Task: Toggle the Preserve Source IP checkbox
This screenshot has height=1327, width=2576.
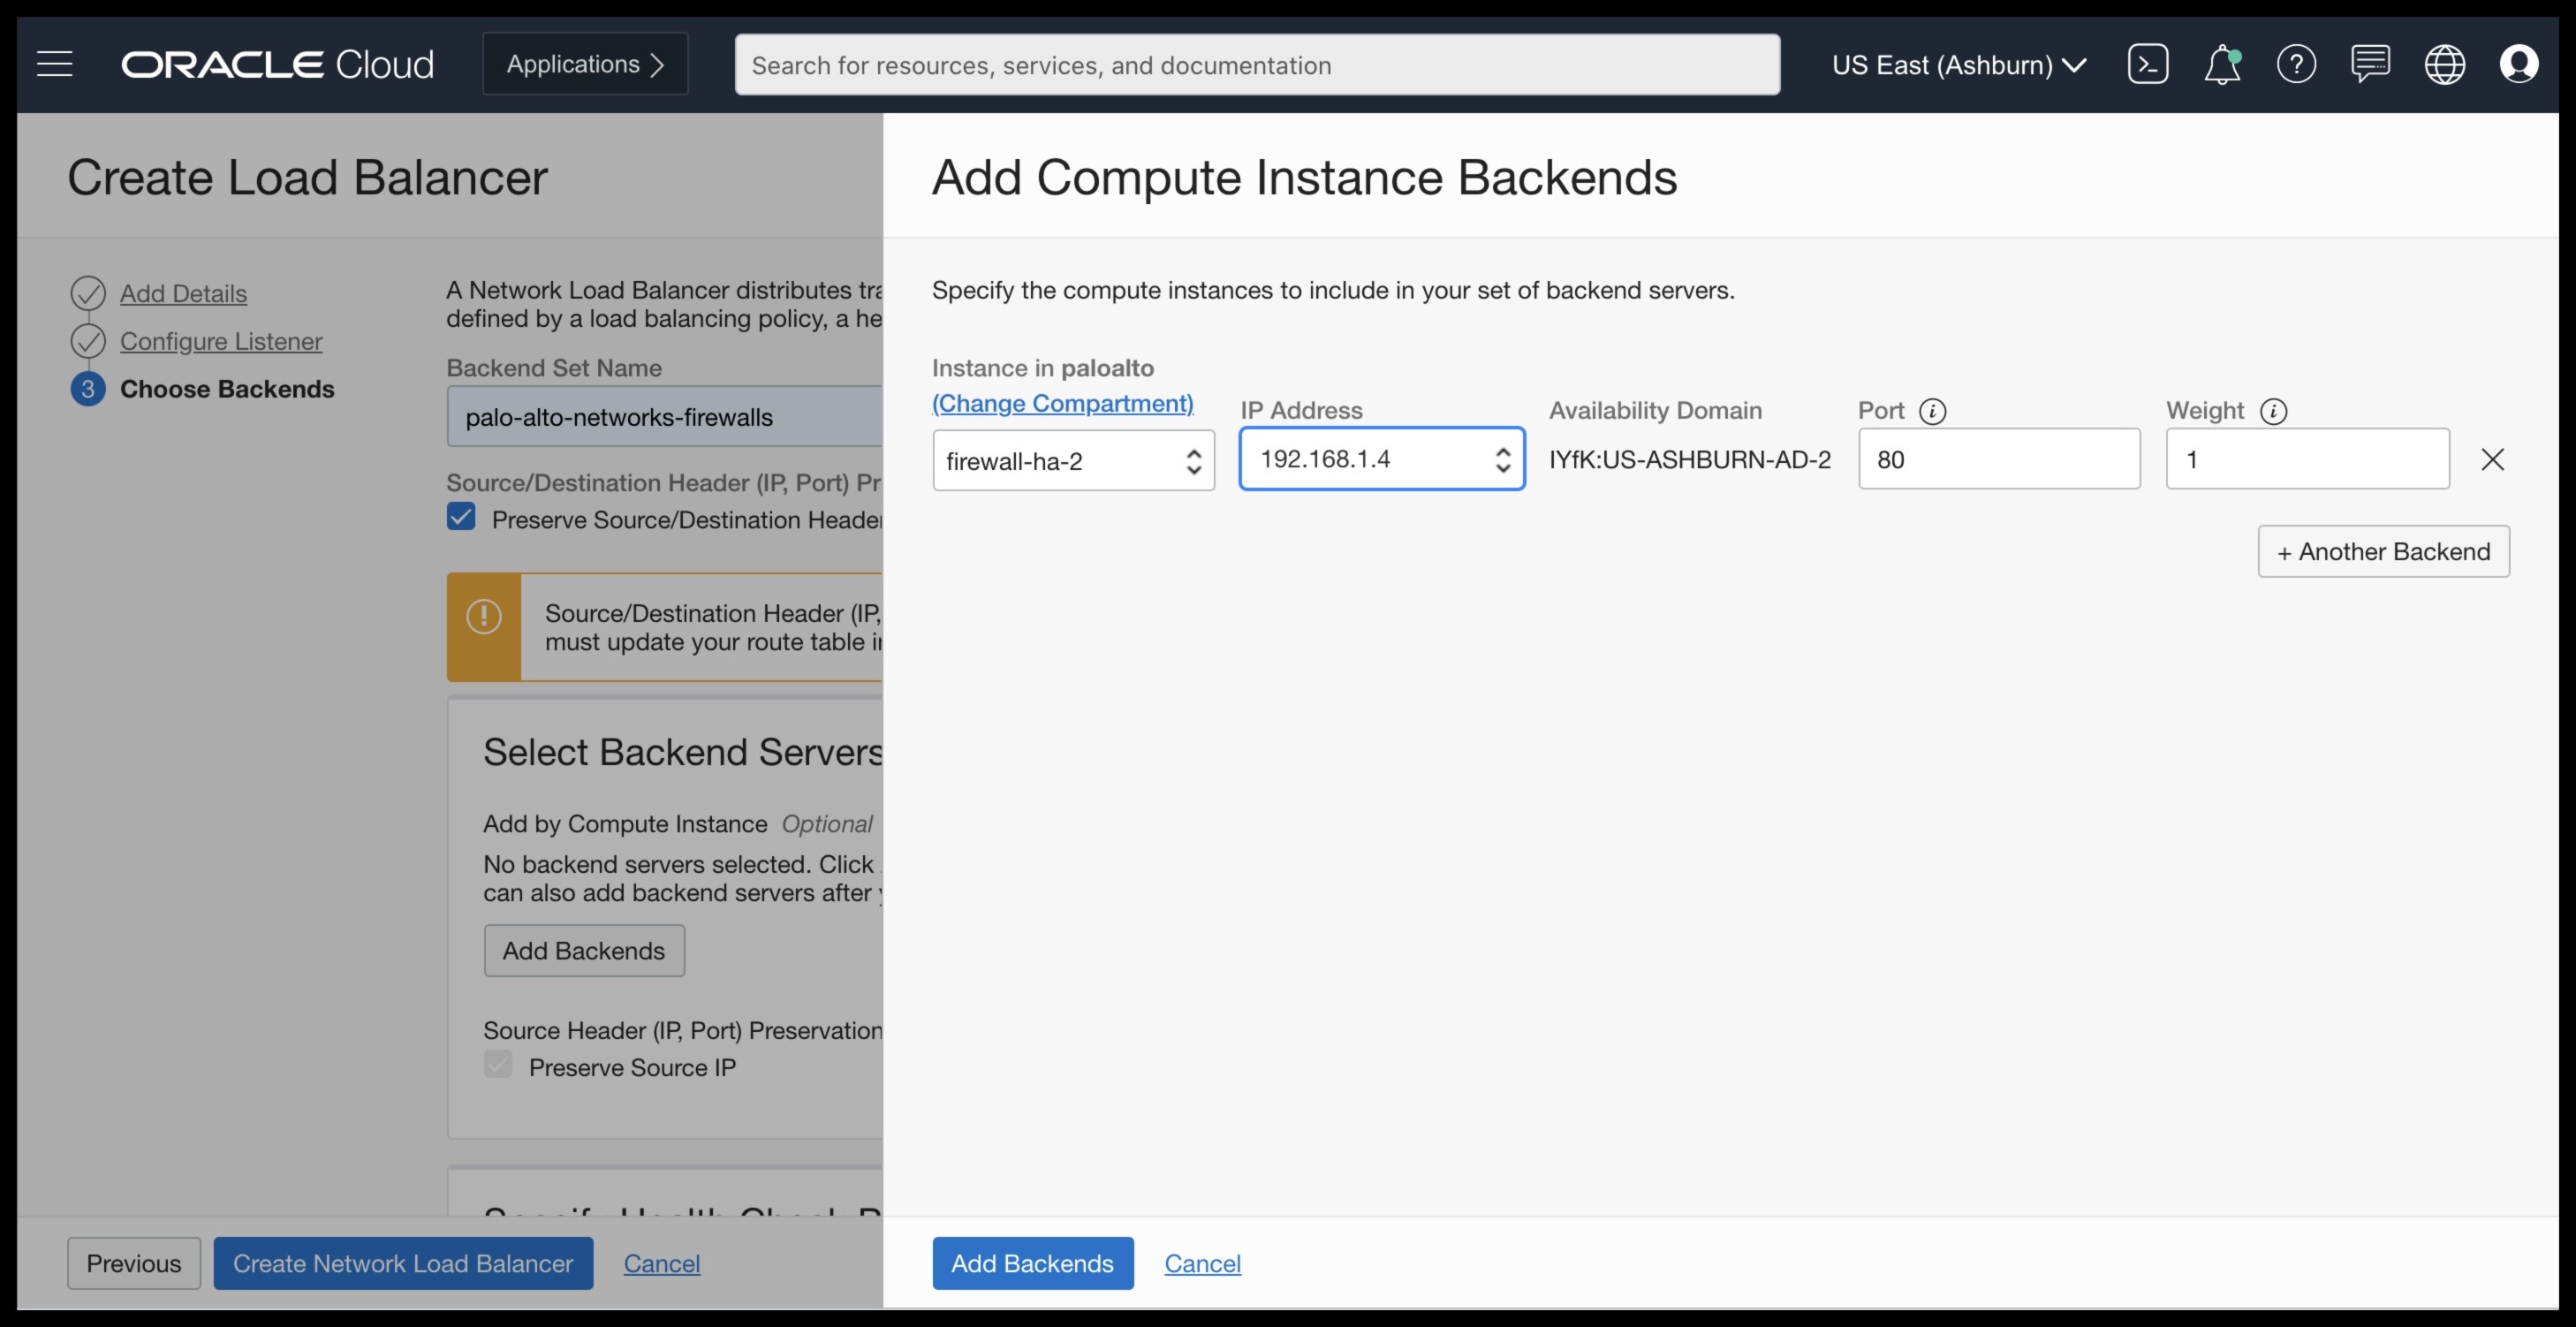Action: tap(499, 1065)
